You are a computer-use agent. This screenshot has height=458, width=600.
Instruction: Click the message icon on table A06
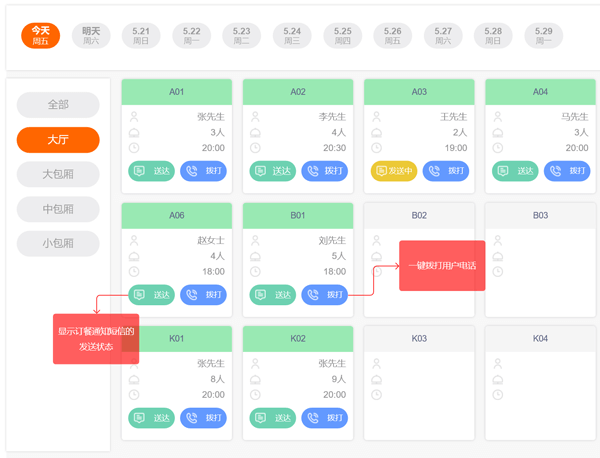click(140, 295)
